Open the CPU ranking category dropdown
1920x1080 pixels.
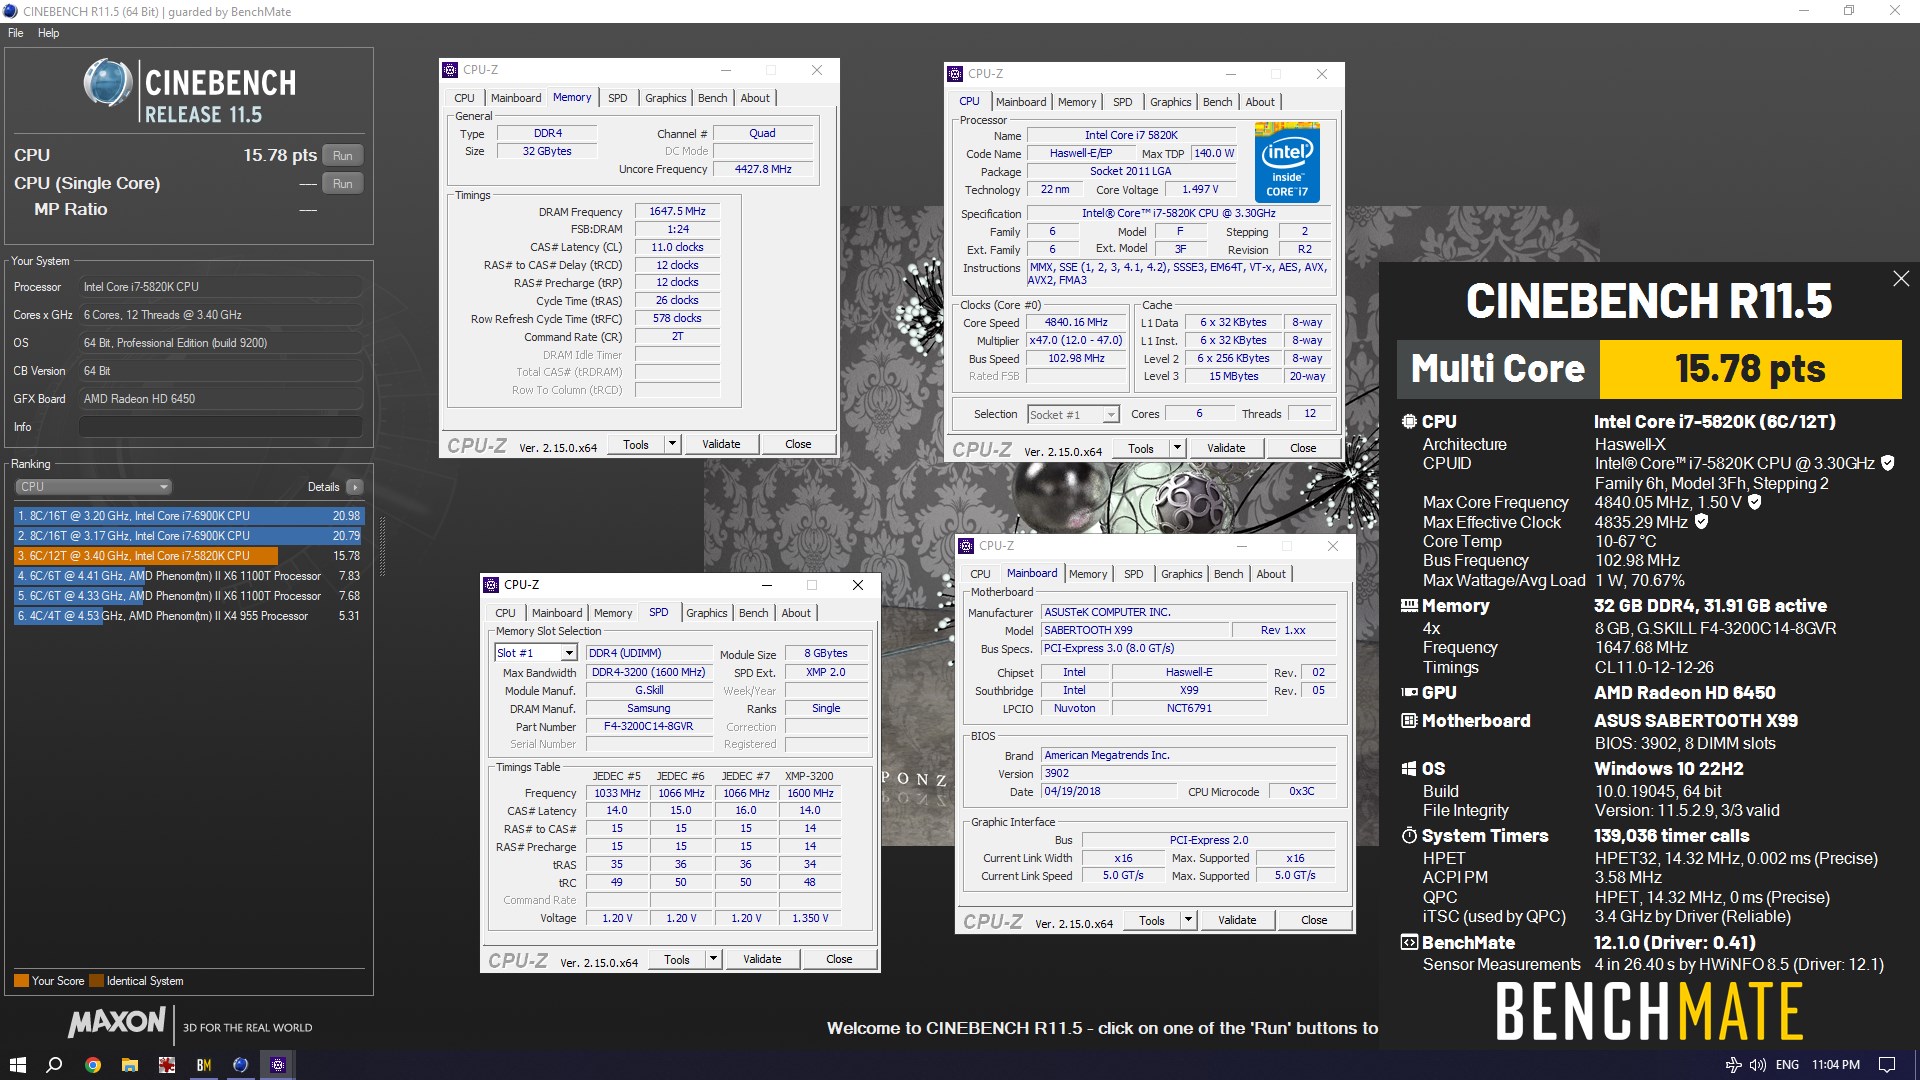click(x=94, y=487)
